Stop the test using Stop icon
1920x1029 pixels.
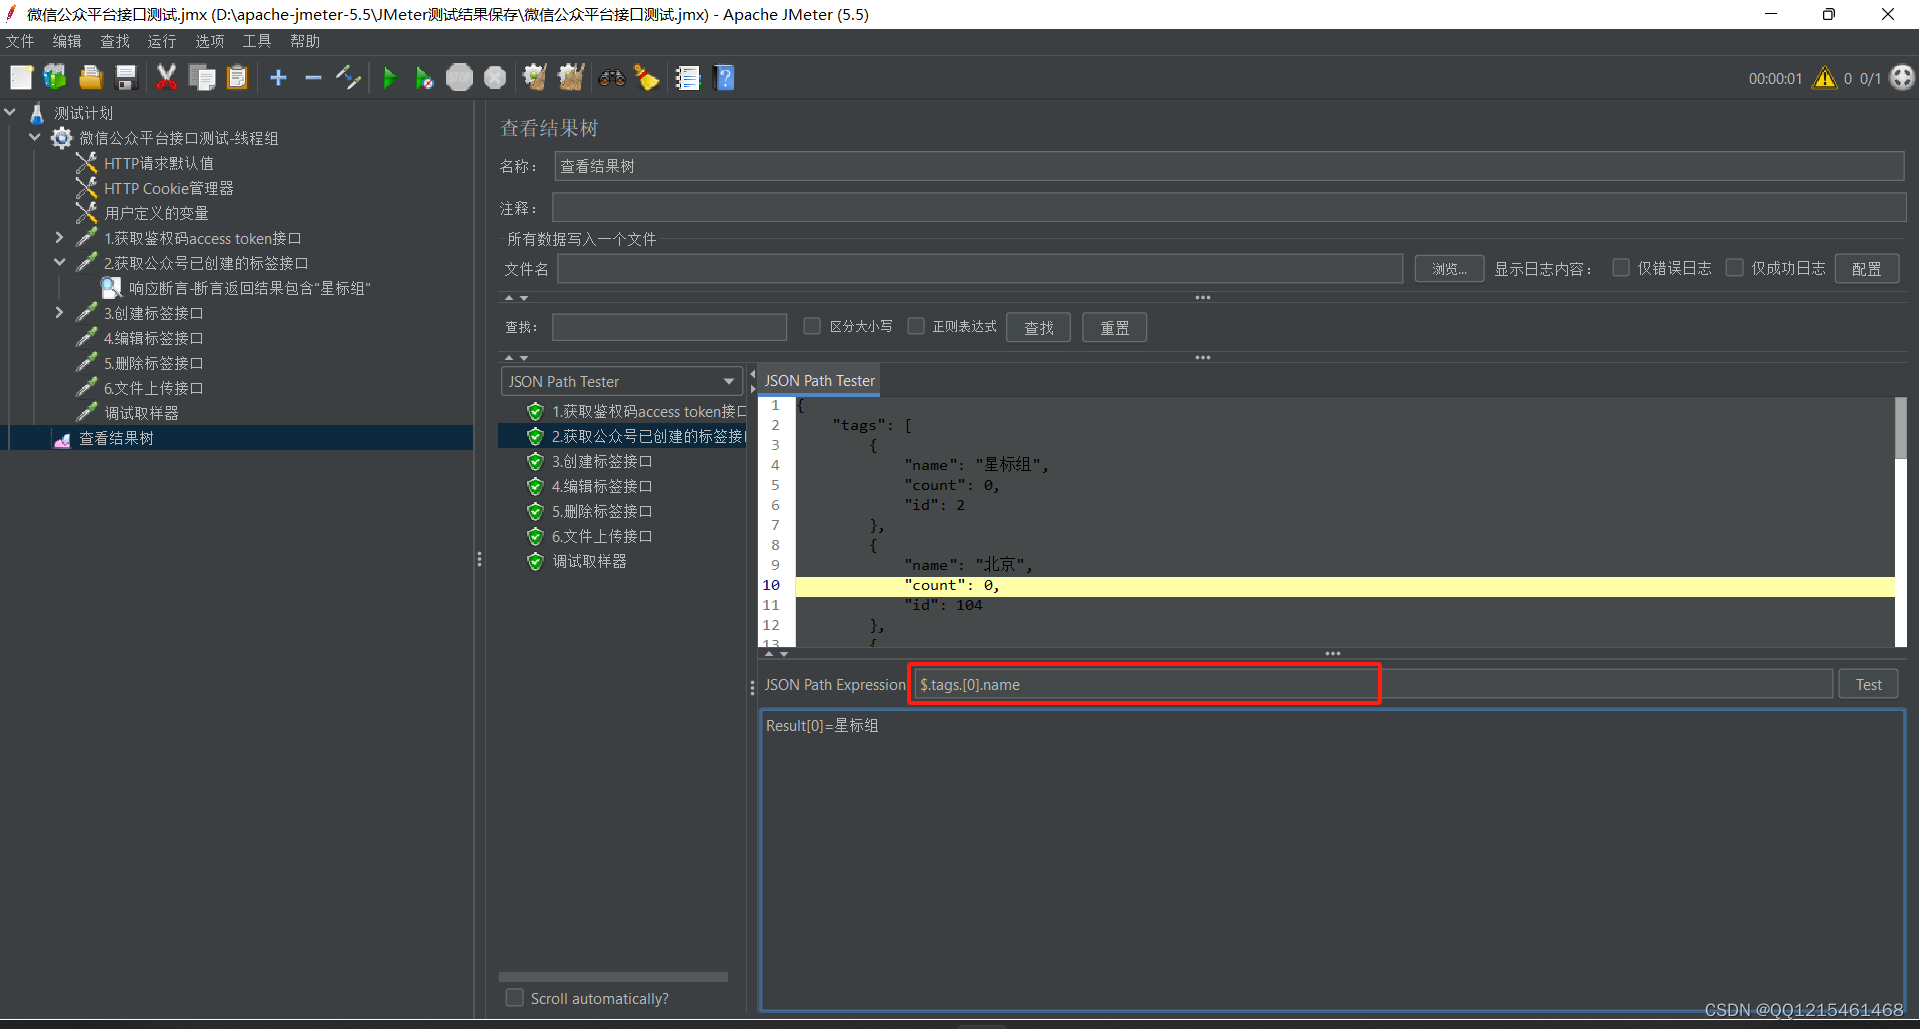(x=459, y=78)
